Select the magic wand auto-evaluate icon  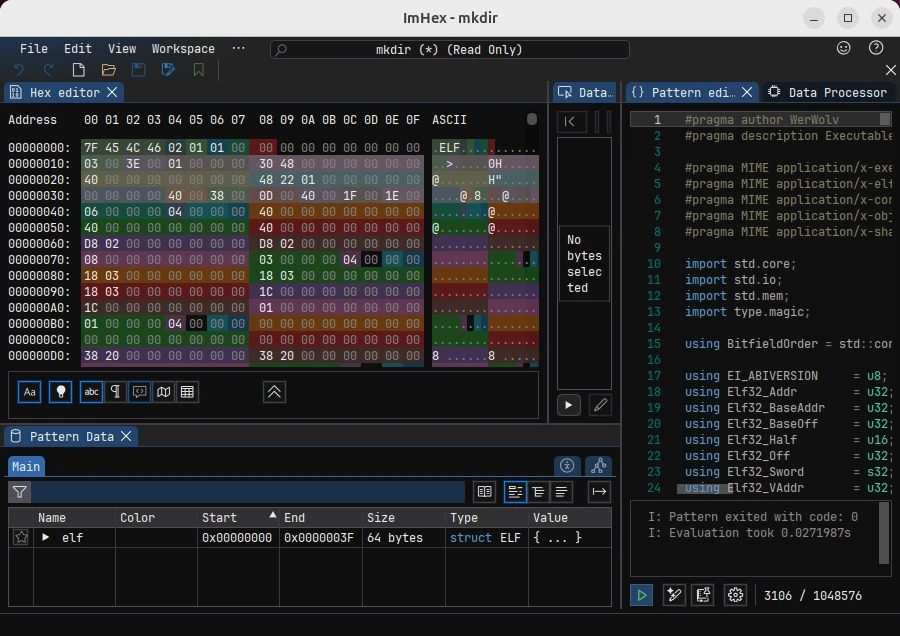[x=673, y=594]
